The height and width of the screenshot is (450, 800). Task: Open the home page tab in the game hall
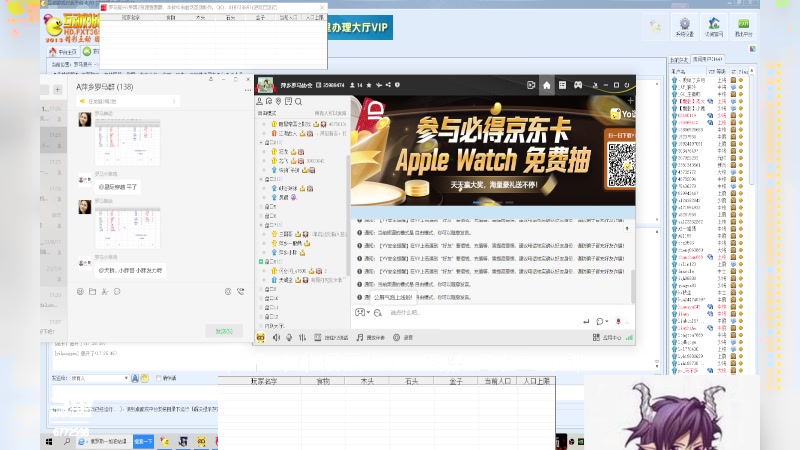tap(63, 52)
